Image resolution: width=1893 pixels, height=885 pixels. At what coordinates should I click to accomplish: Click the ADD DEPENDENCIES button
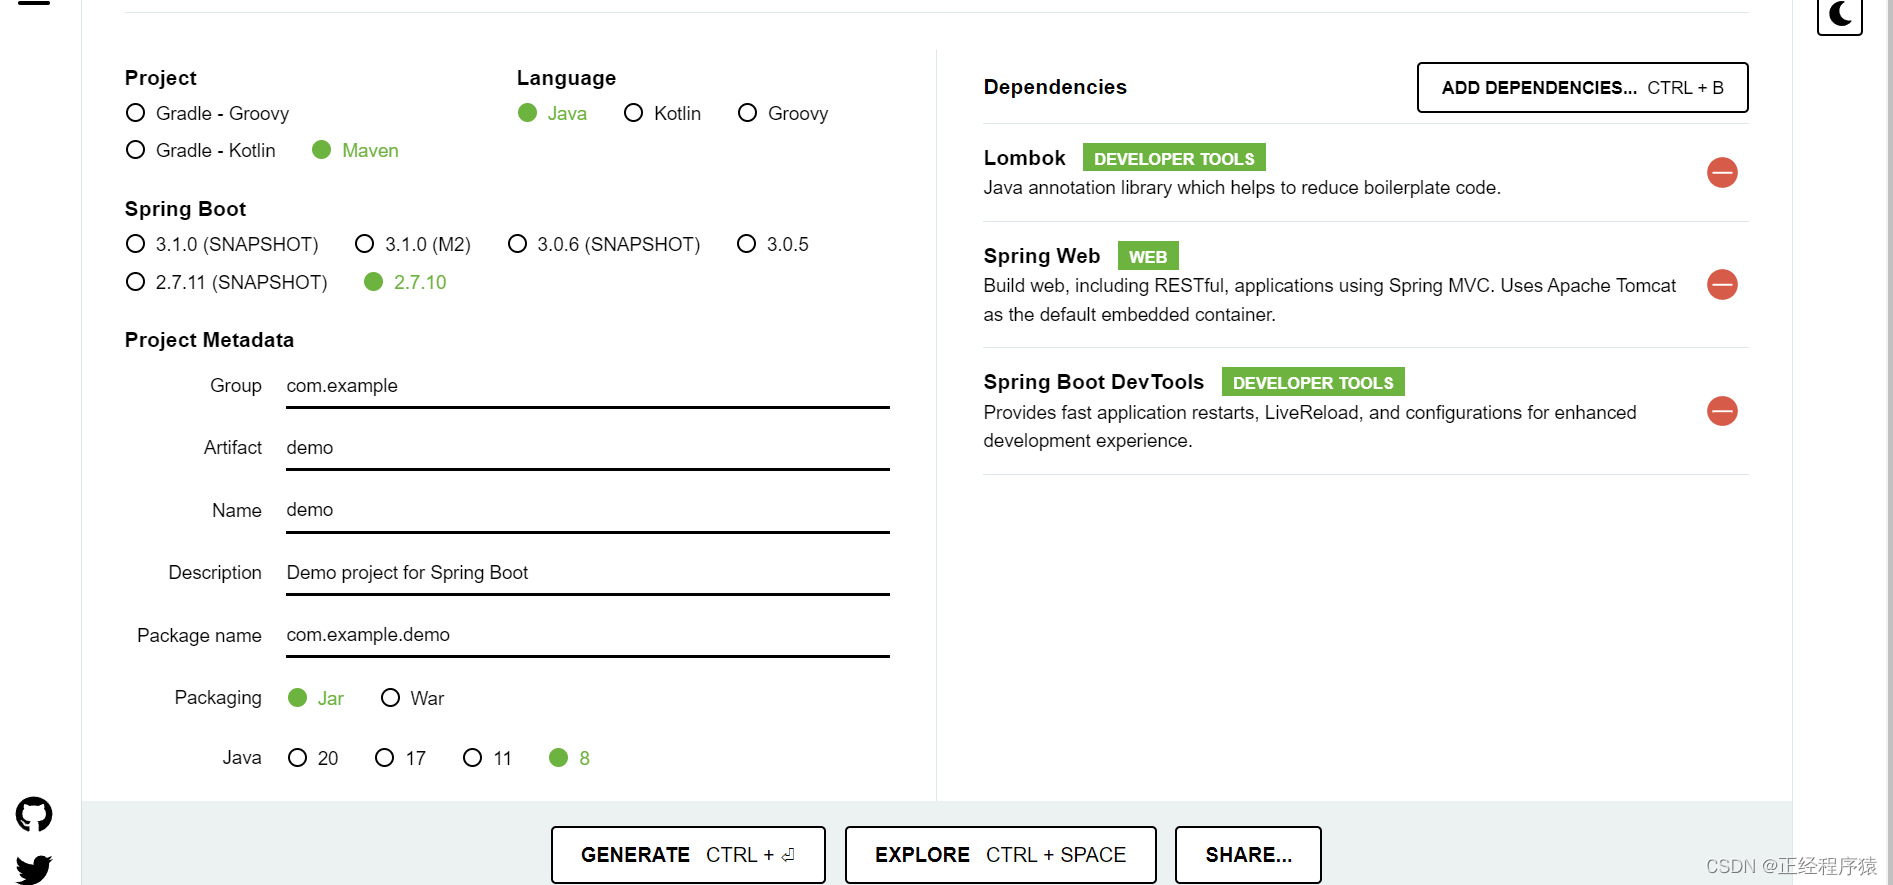(1582, 88)
